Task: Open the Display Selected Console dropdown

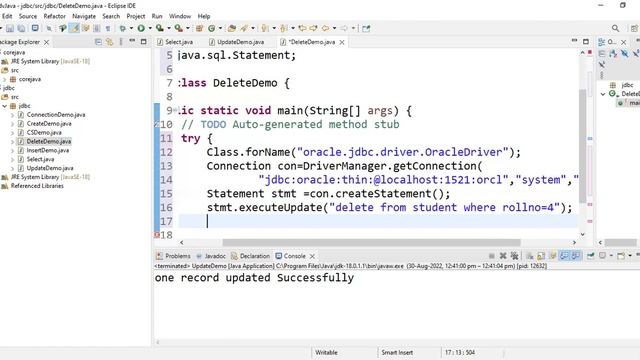Action: point(611,256)
